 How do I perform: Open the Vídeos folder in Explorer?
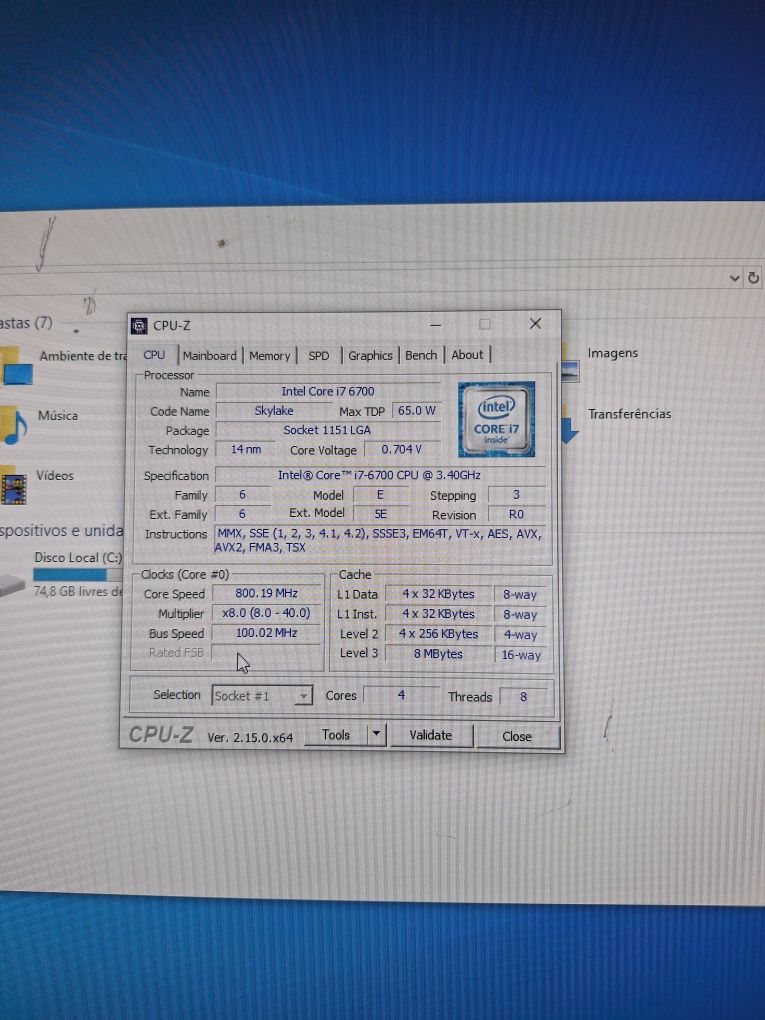click(x=37, y=483)
